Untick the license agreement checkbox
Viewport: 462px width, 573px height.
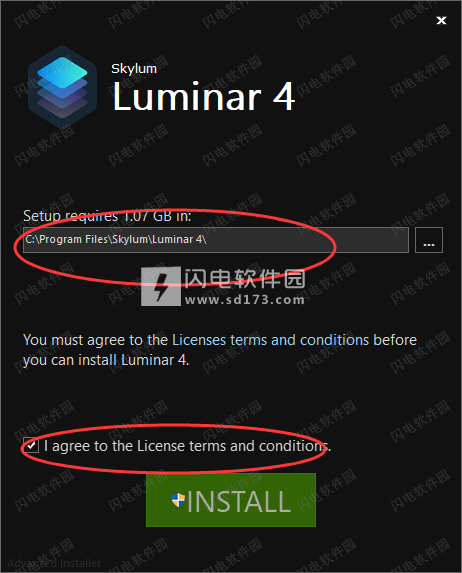pyautogui.click(x=31, y=445)
